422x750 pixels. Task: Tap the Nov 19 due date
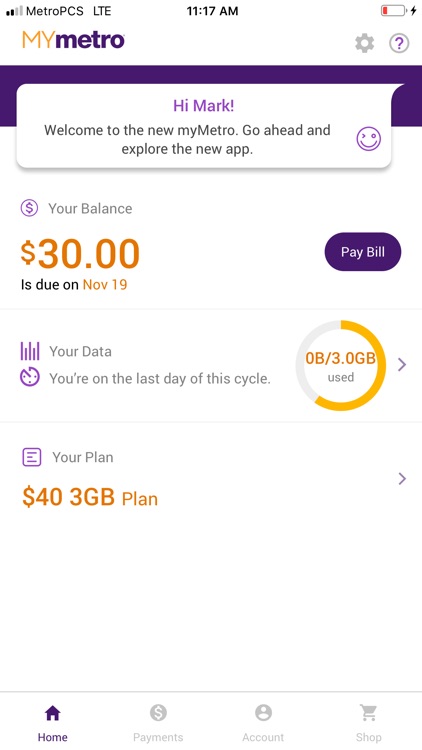tap(105, 285)
